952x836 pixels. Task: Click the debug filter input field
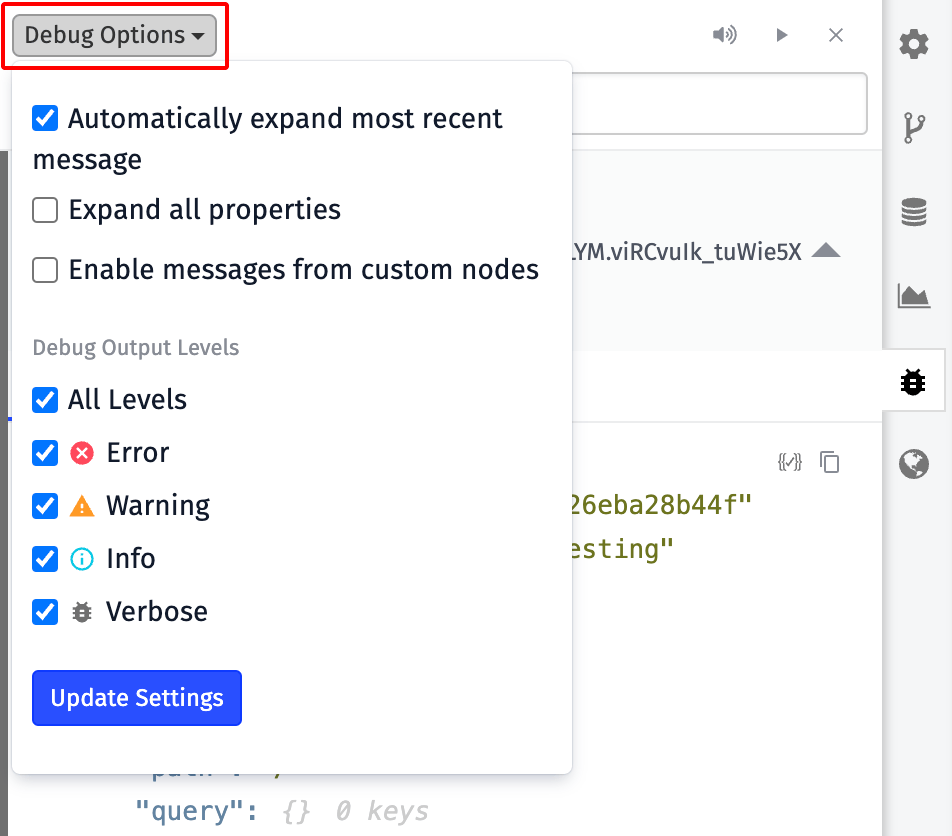[719, 103]
